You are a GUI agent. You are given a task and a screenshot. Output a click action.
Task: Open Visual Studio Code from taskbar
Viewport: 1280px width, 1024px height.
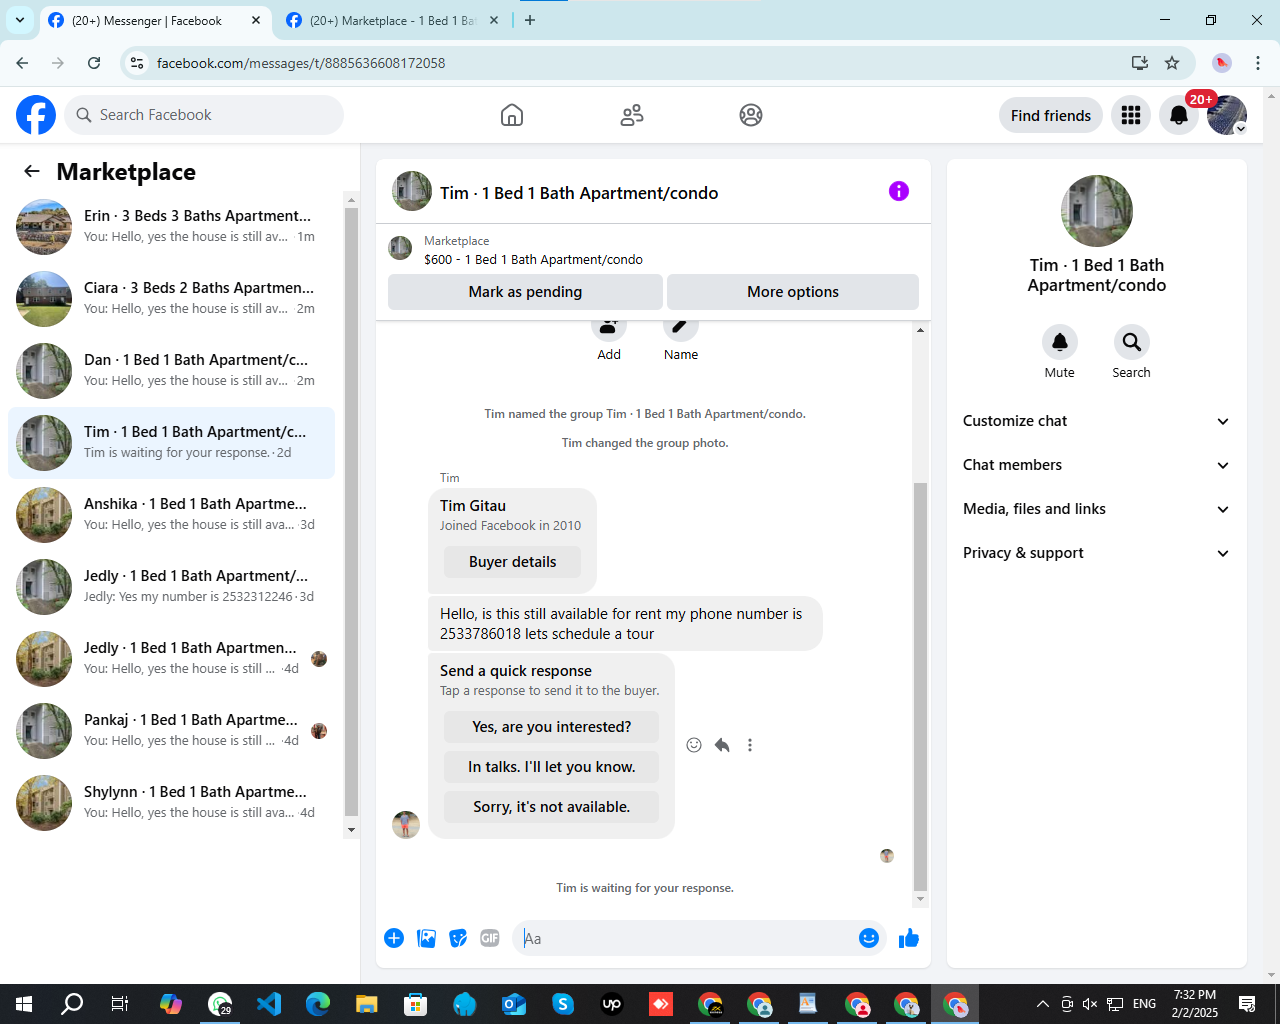[269, 1004]
